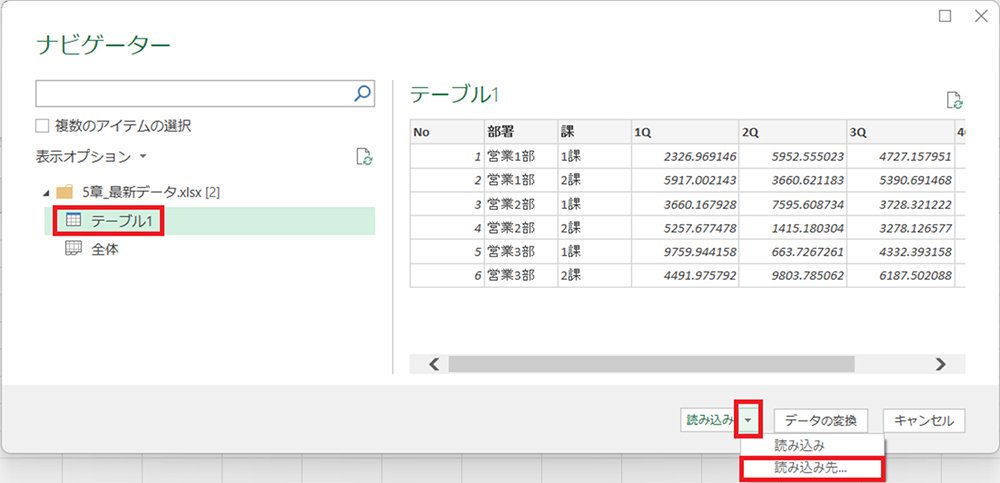Click the folder icon for 5章_最新データ.xlsx
Screen dimensions: 1000x483
[x=64, y=192]
